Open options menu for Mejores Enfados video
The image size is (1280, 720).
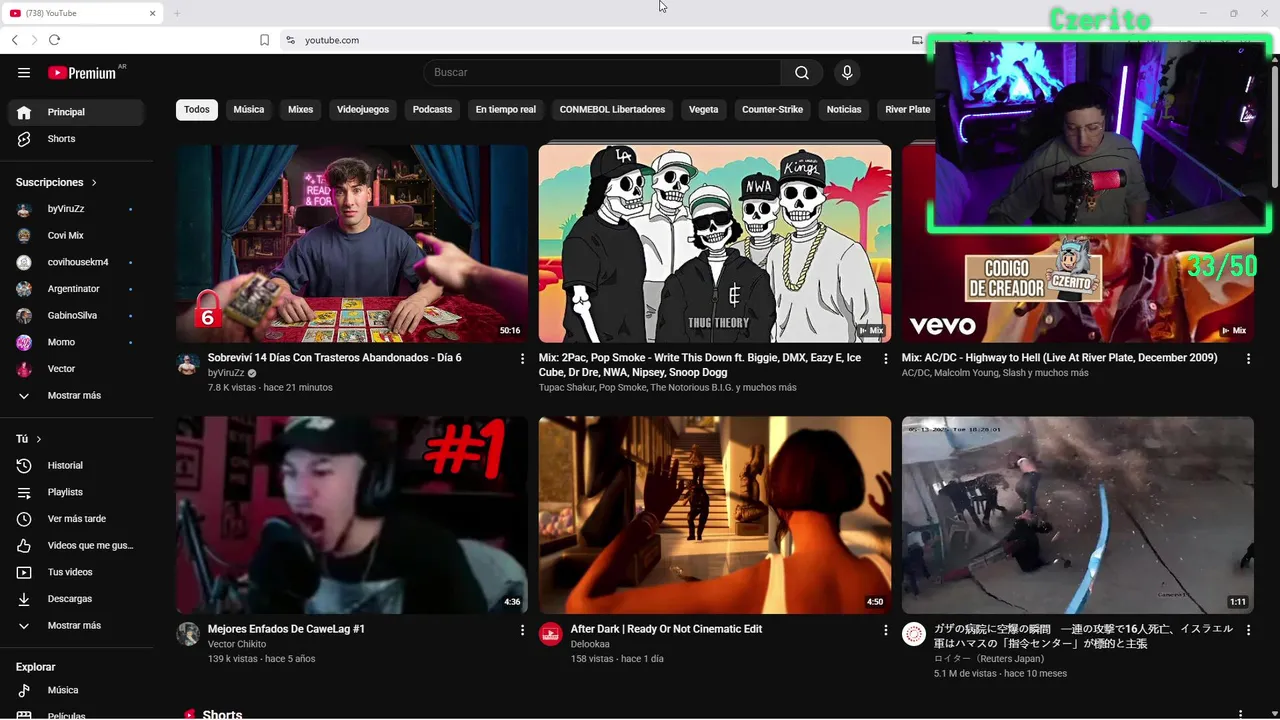point(522,630)
